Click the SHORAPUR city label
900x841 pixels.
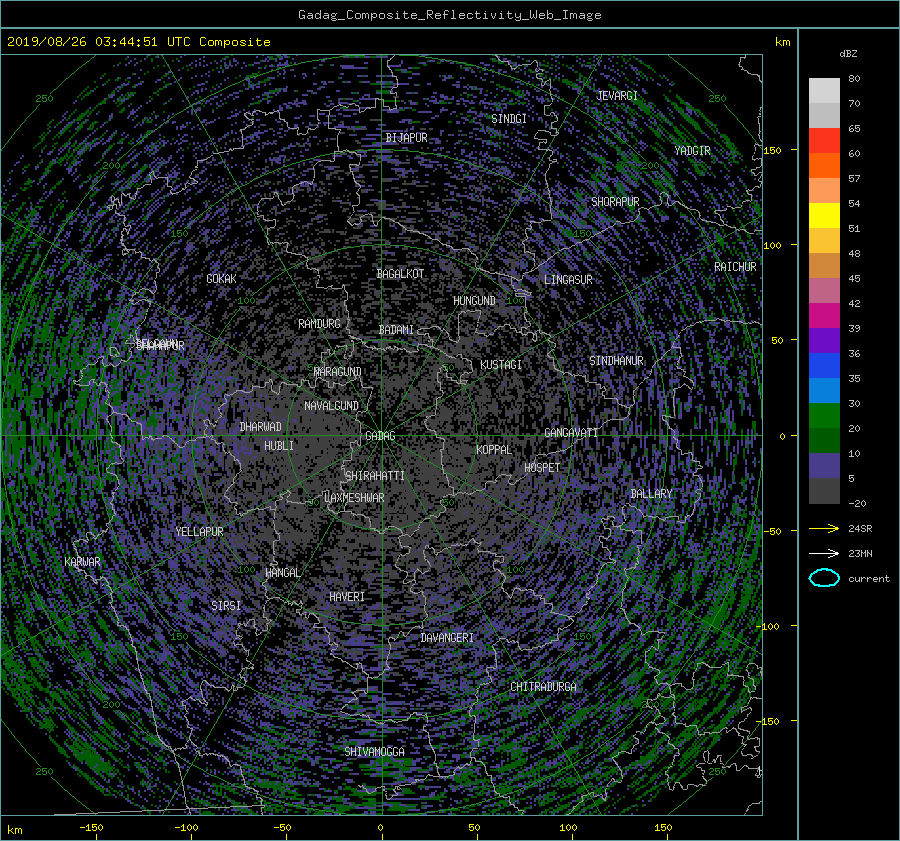[615, 202]
